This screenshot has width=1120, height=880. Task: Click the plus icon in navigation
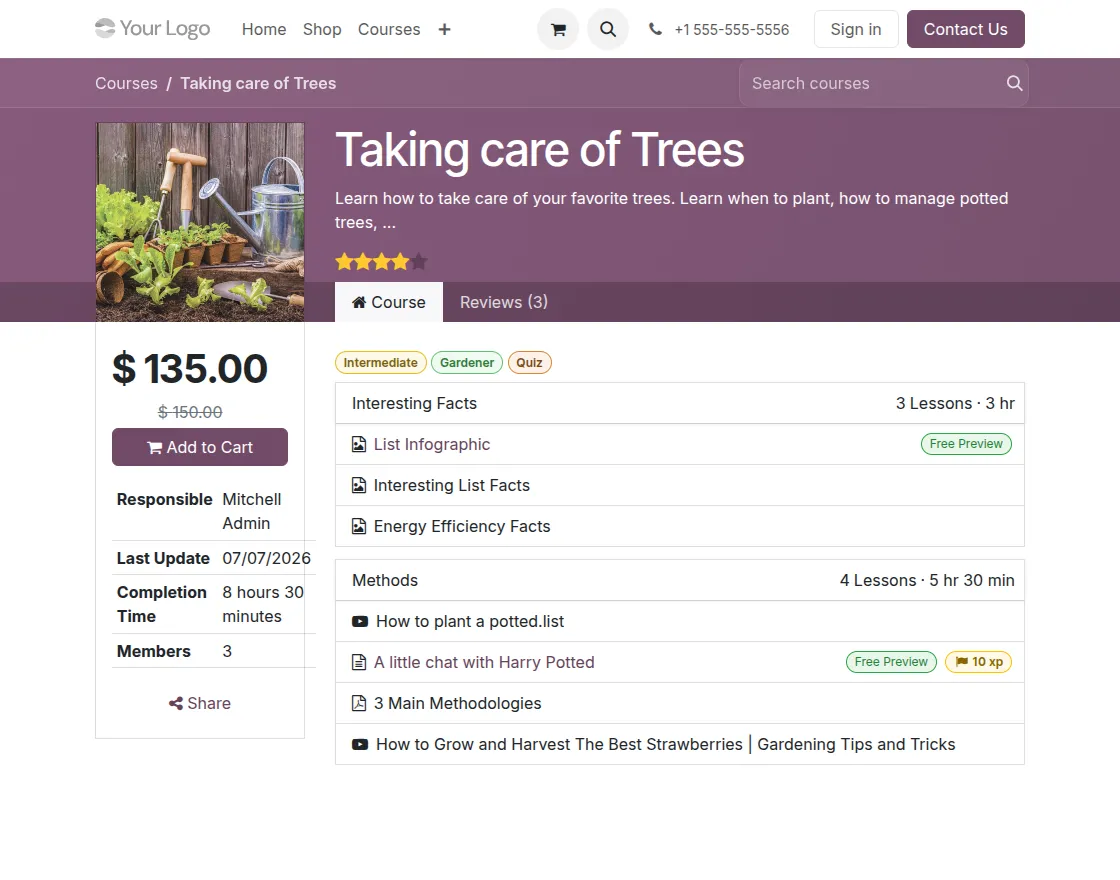point(444,29)
